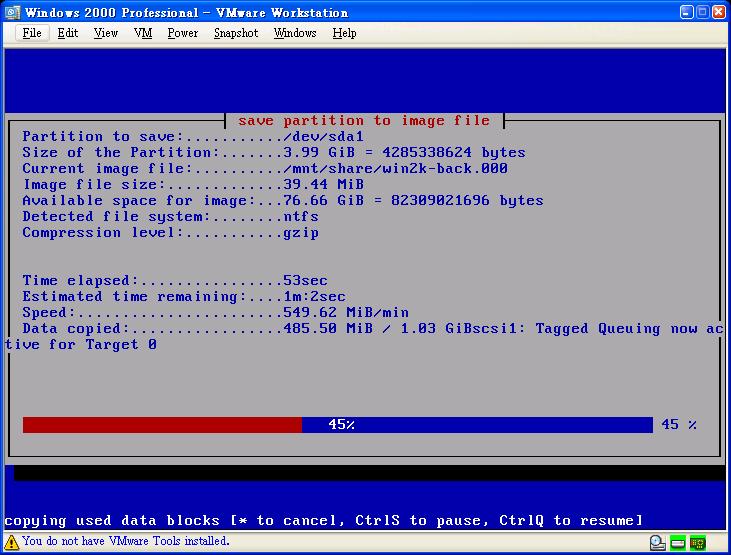
Task: Click the gzip compression level value
Action: (x=301, y=233)
